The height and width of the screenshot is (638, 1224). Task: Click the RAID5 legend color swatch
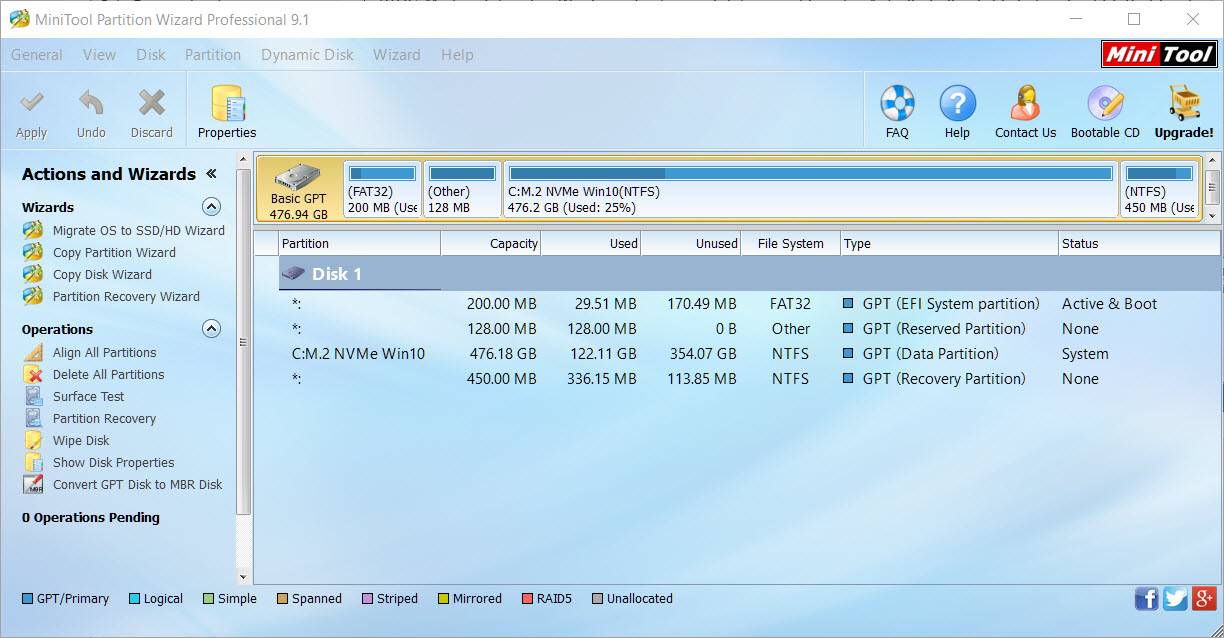tap(527, 599)
